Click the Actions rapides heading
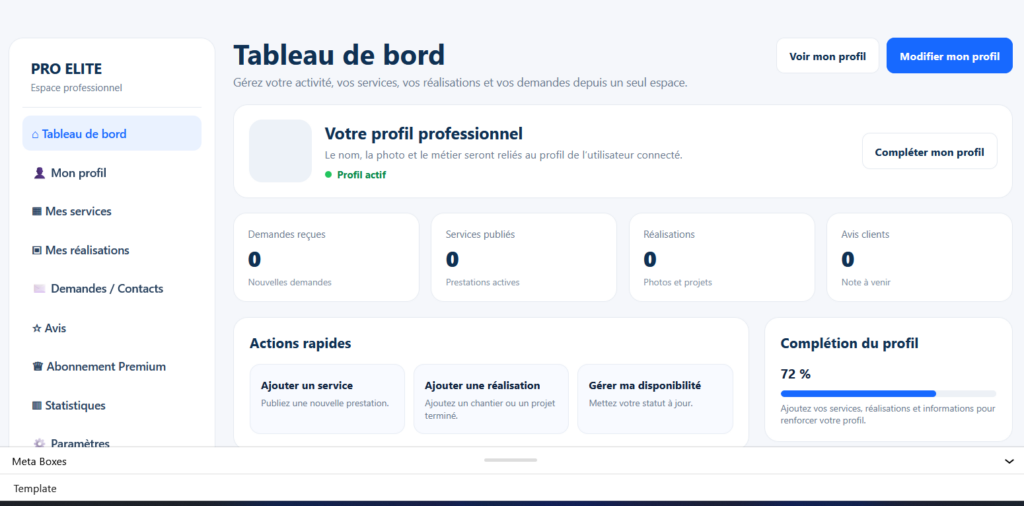The image size is (1024, 506). tap(300, 343)
